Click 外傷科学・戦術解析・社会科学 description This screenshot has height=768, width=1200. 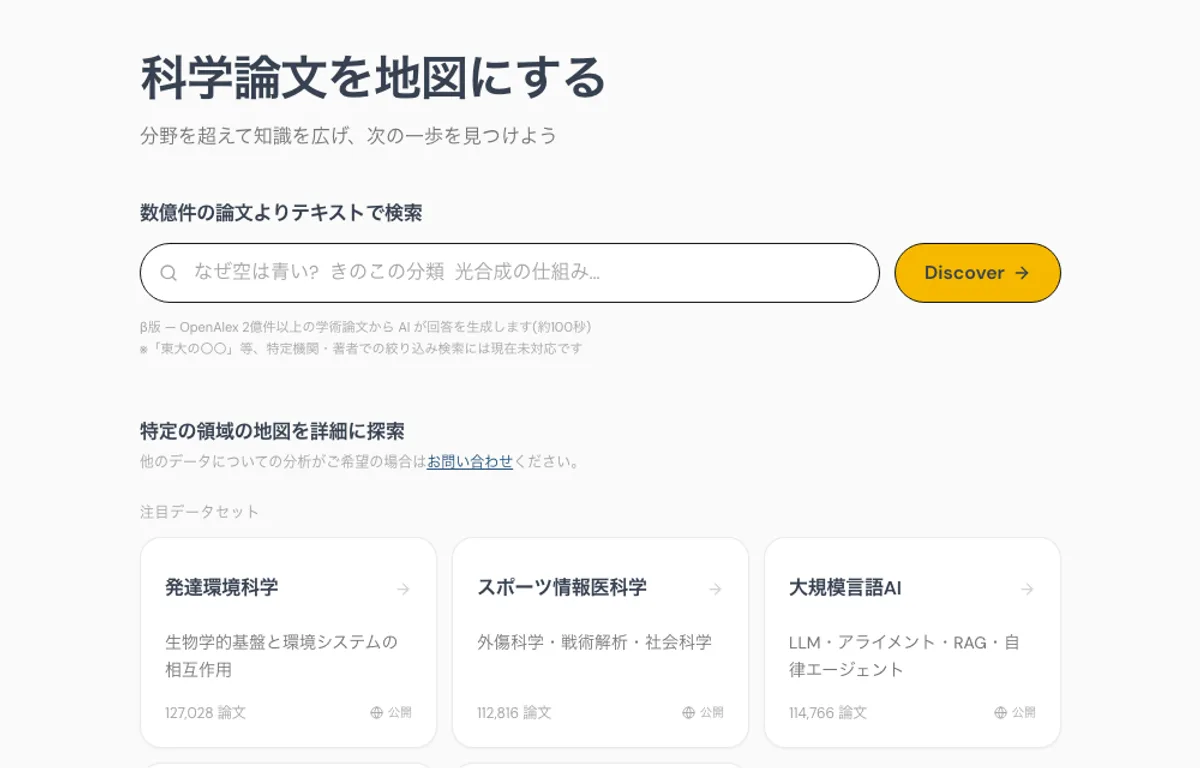595,642
